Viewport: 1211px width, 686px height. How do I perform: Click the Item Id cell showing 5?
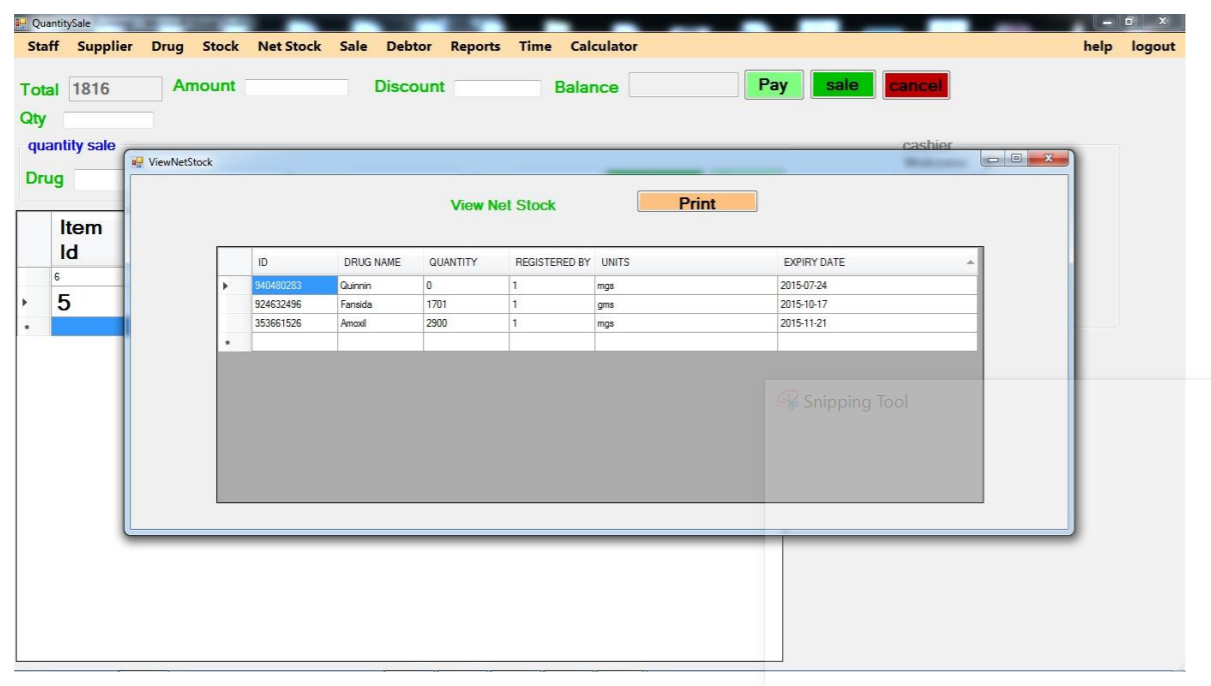coord(87,302)
